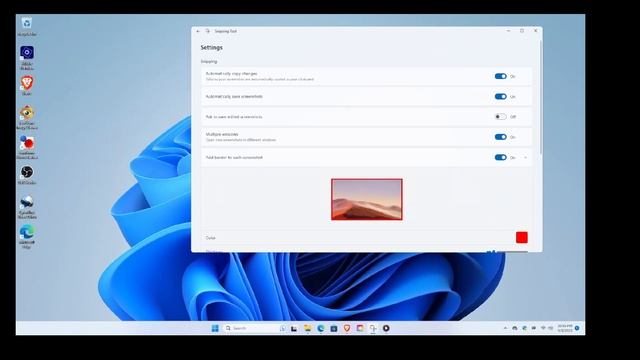Image resolution: width=640 pixels, height=360 pixels.
Task: Open the network icon in system tray
Action: tap(543, 328)
